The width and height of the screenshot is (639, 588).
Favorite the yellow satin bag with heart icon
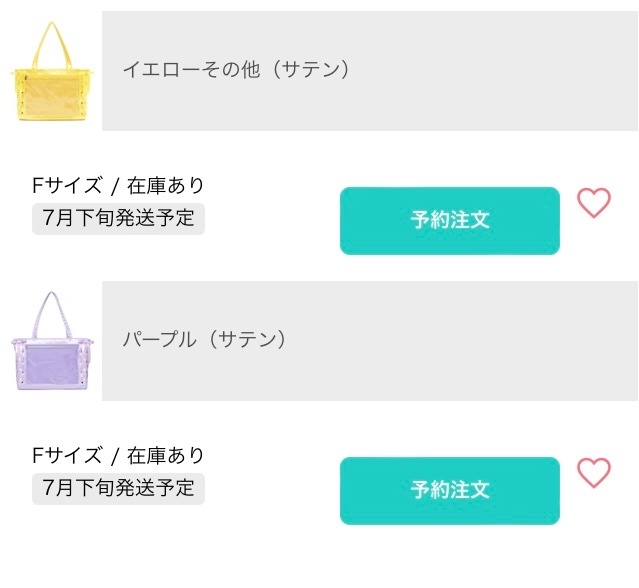pos(594,203)
